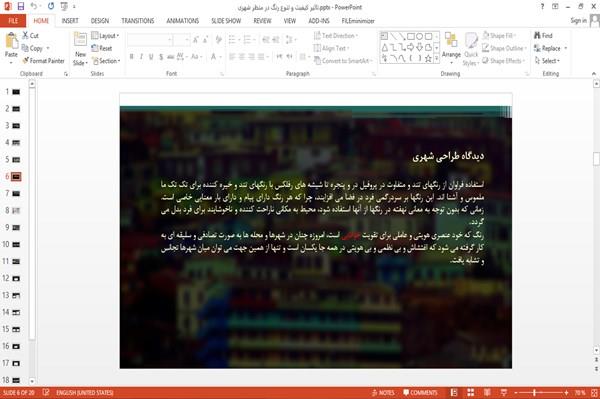Click spell check icon in status bar

click(46, 392)
